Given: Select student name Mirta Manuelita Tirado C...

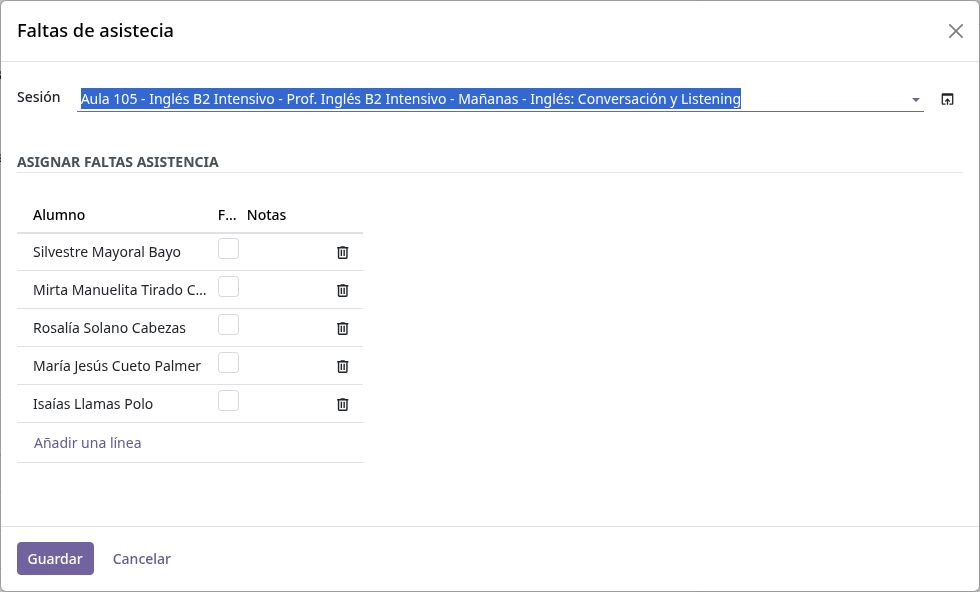Looking at the screenshot, I should [x=119, y=290].
